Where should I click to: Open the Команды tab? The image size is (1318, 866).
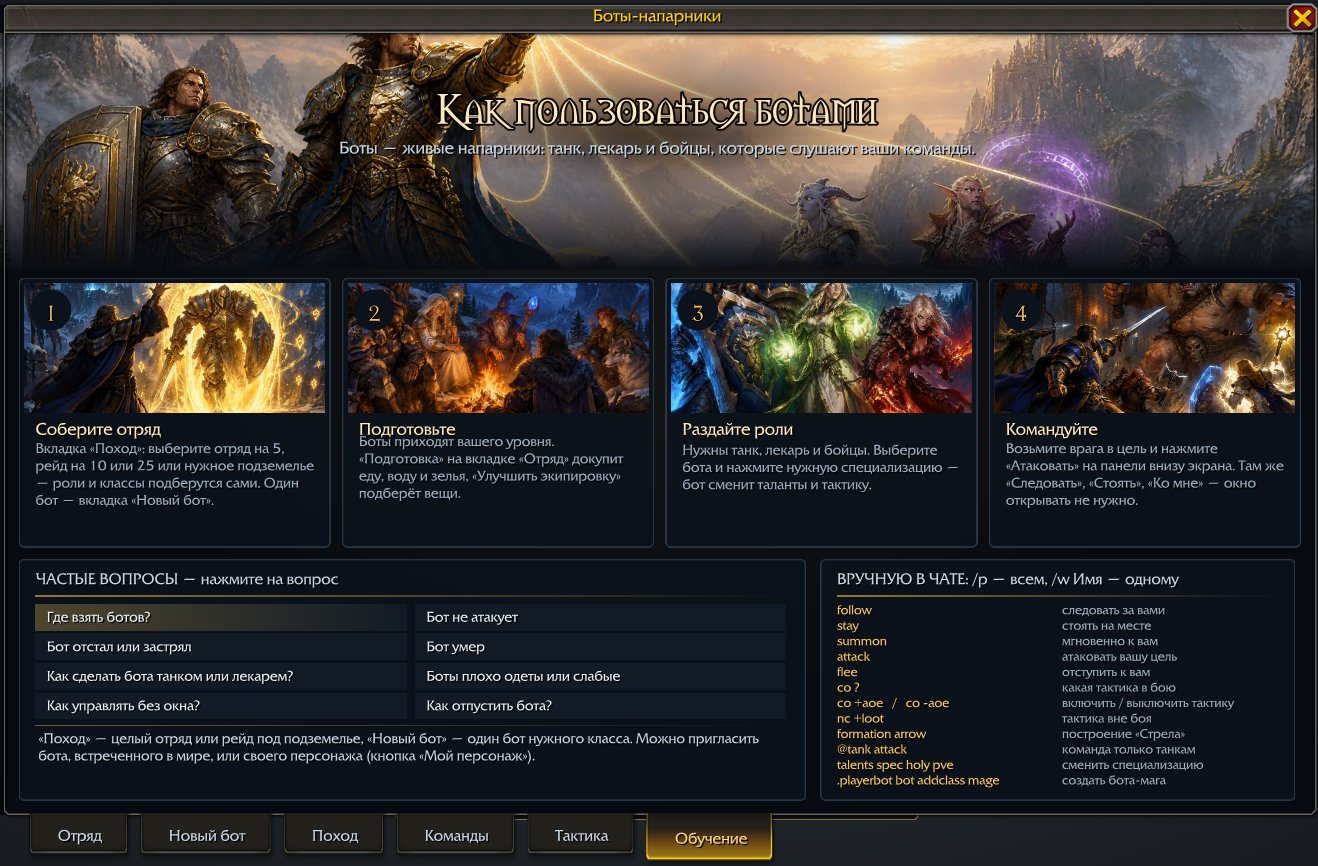[456, 835]
